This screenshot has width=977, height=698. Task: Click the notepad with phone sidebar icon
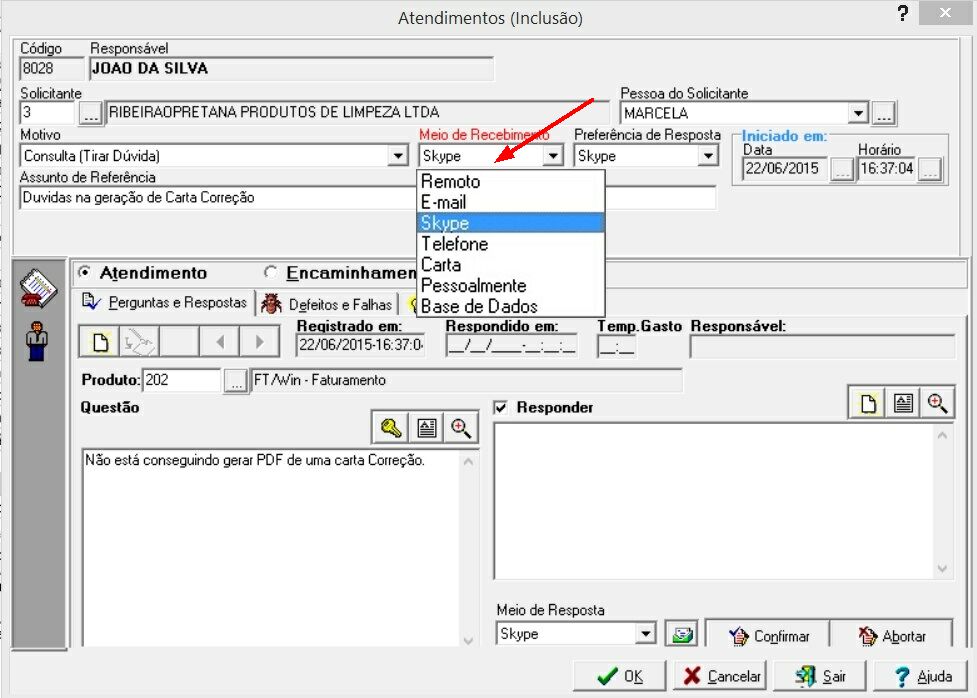pyautogui.click(x=39, y=289)
